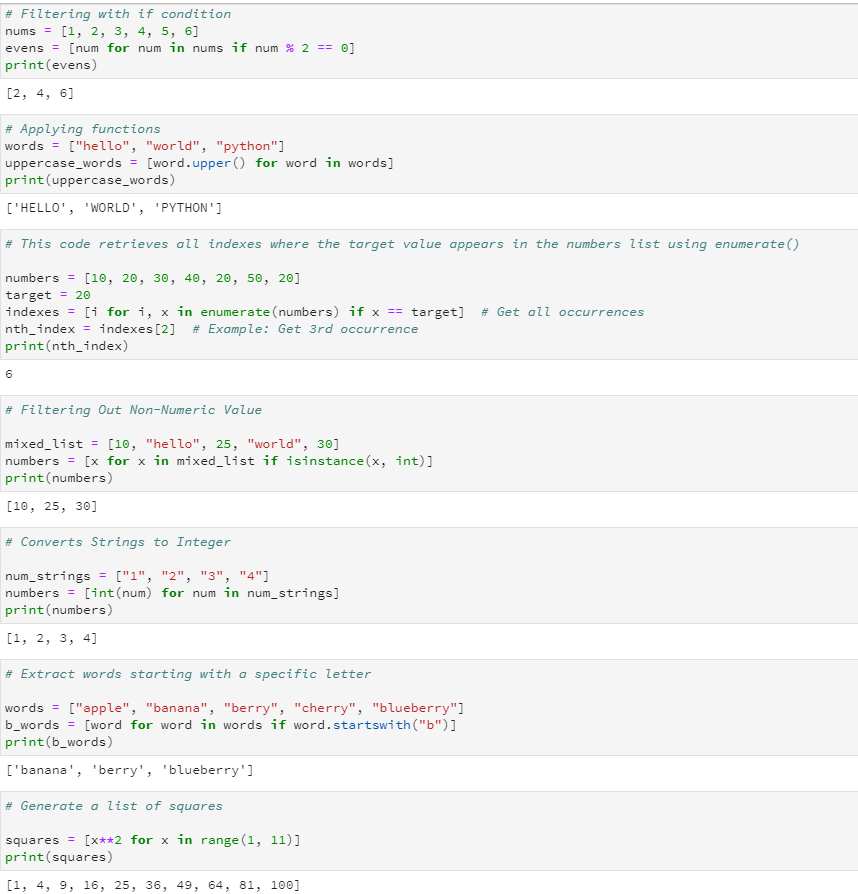Screen dimensions: 858x894
Task: Click the squares output list ending in 100
Action: click(x=152, y=884)
